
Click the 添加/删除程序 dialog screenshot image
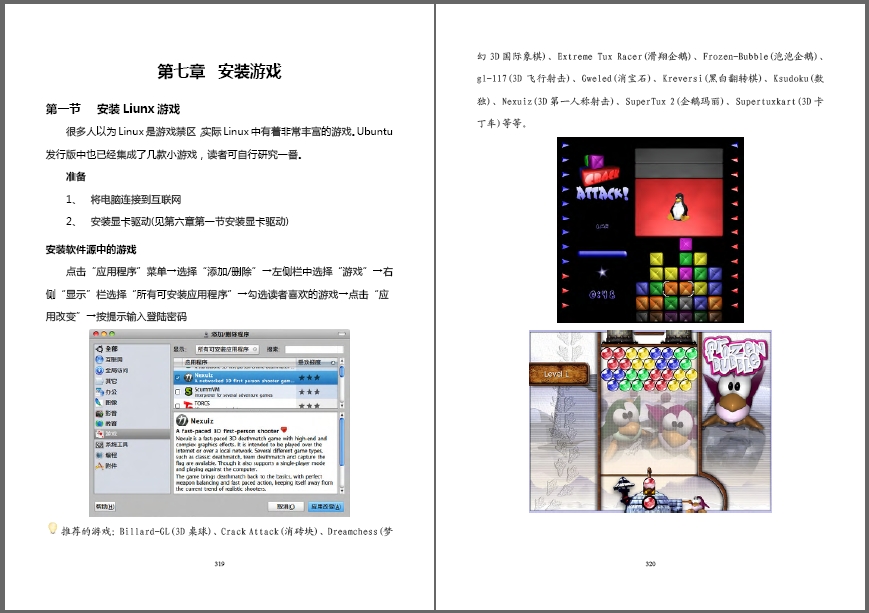(219, 423)
